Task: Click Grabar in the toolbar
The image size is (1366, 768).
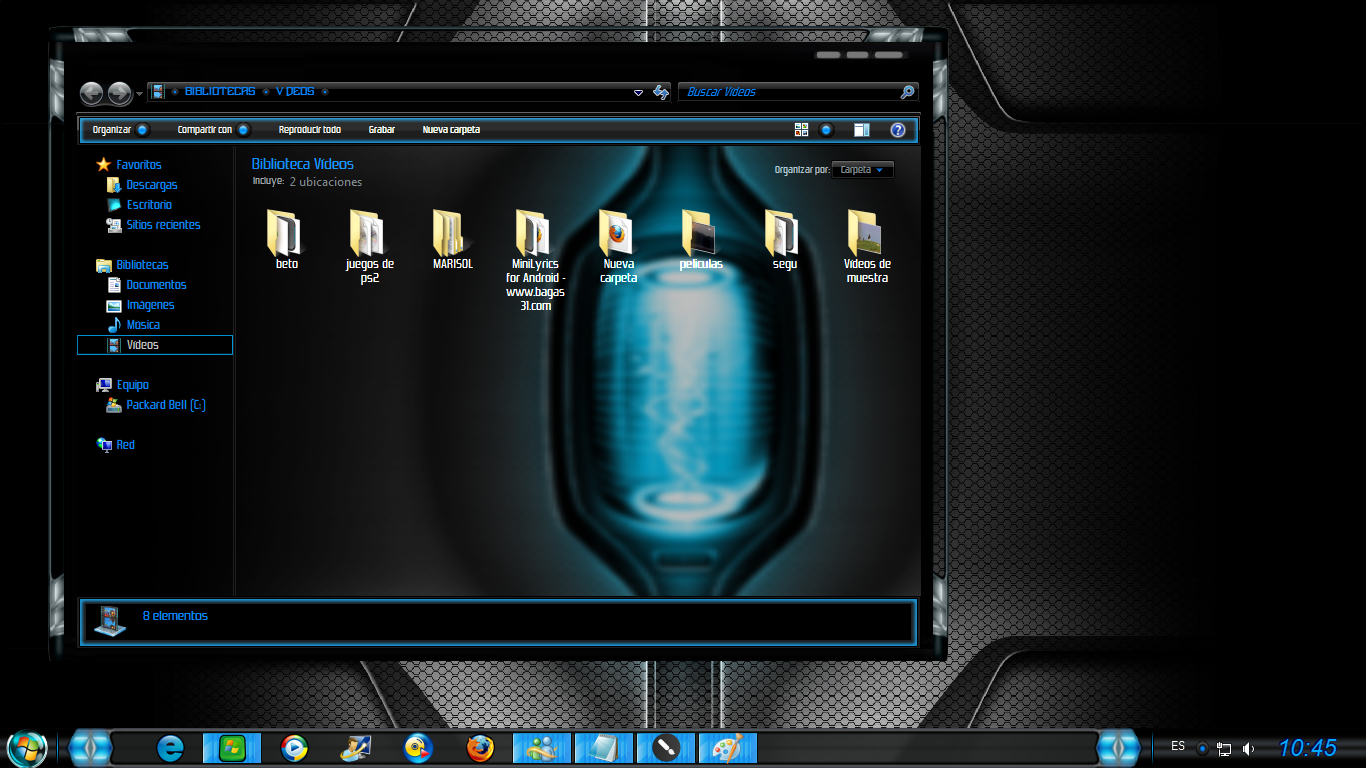Action: click(381, 130)
